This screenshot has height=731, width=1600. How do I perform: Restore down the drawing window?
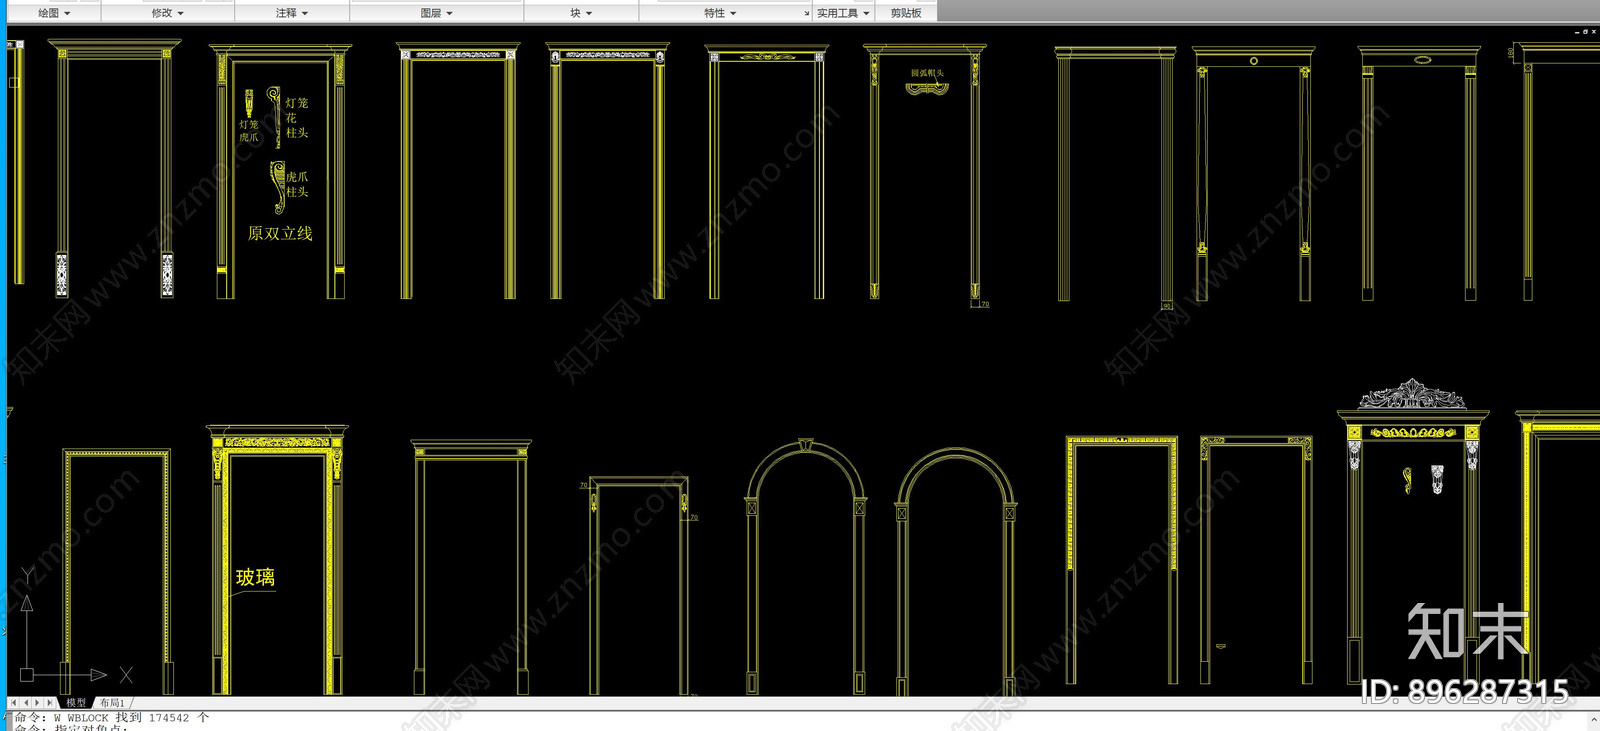[x=1585, y=32]
